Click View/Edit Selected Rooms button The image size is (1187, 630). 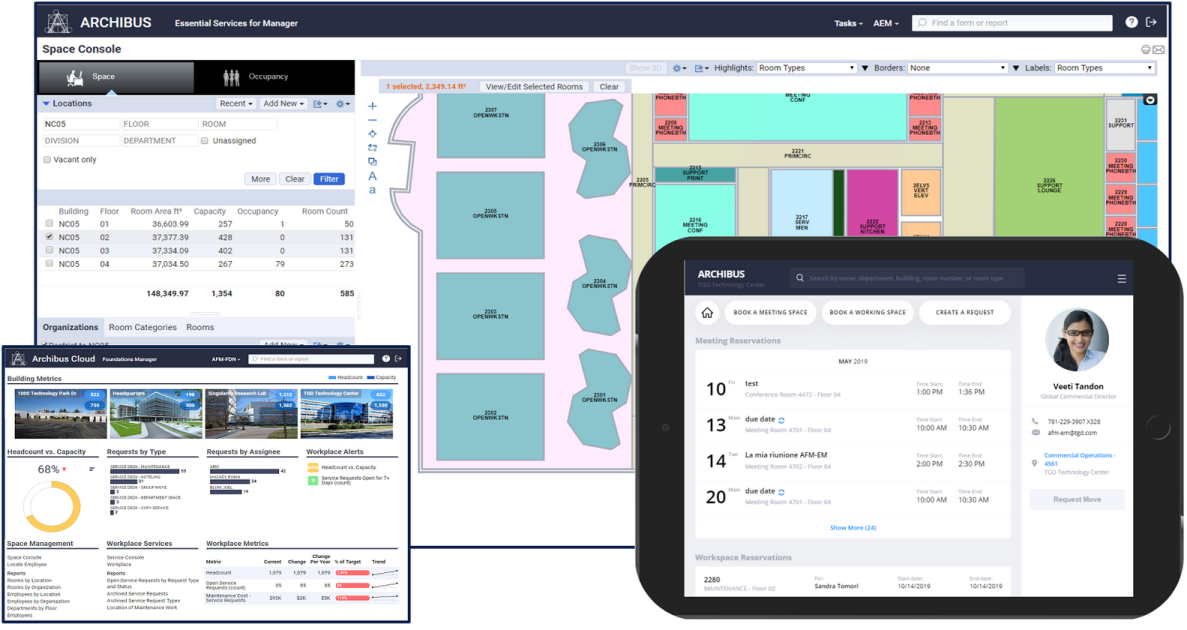534,87
